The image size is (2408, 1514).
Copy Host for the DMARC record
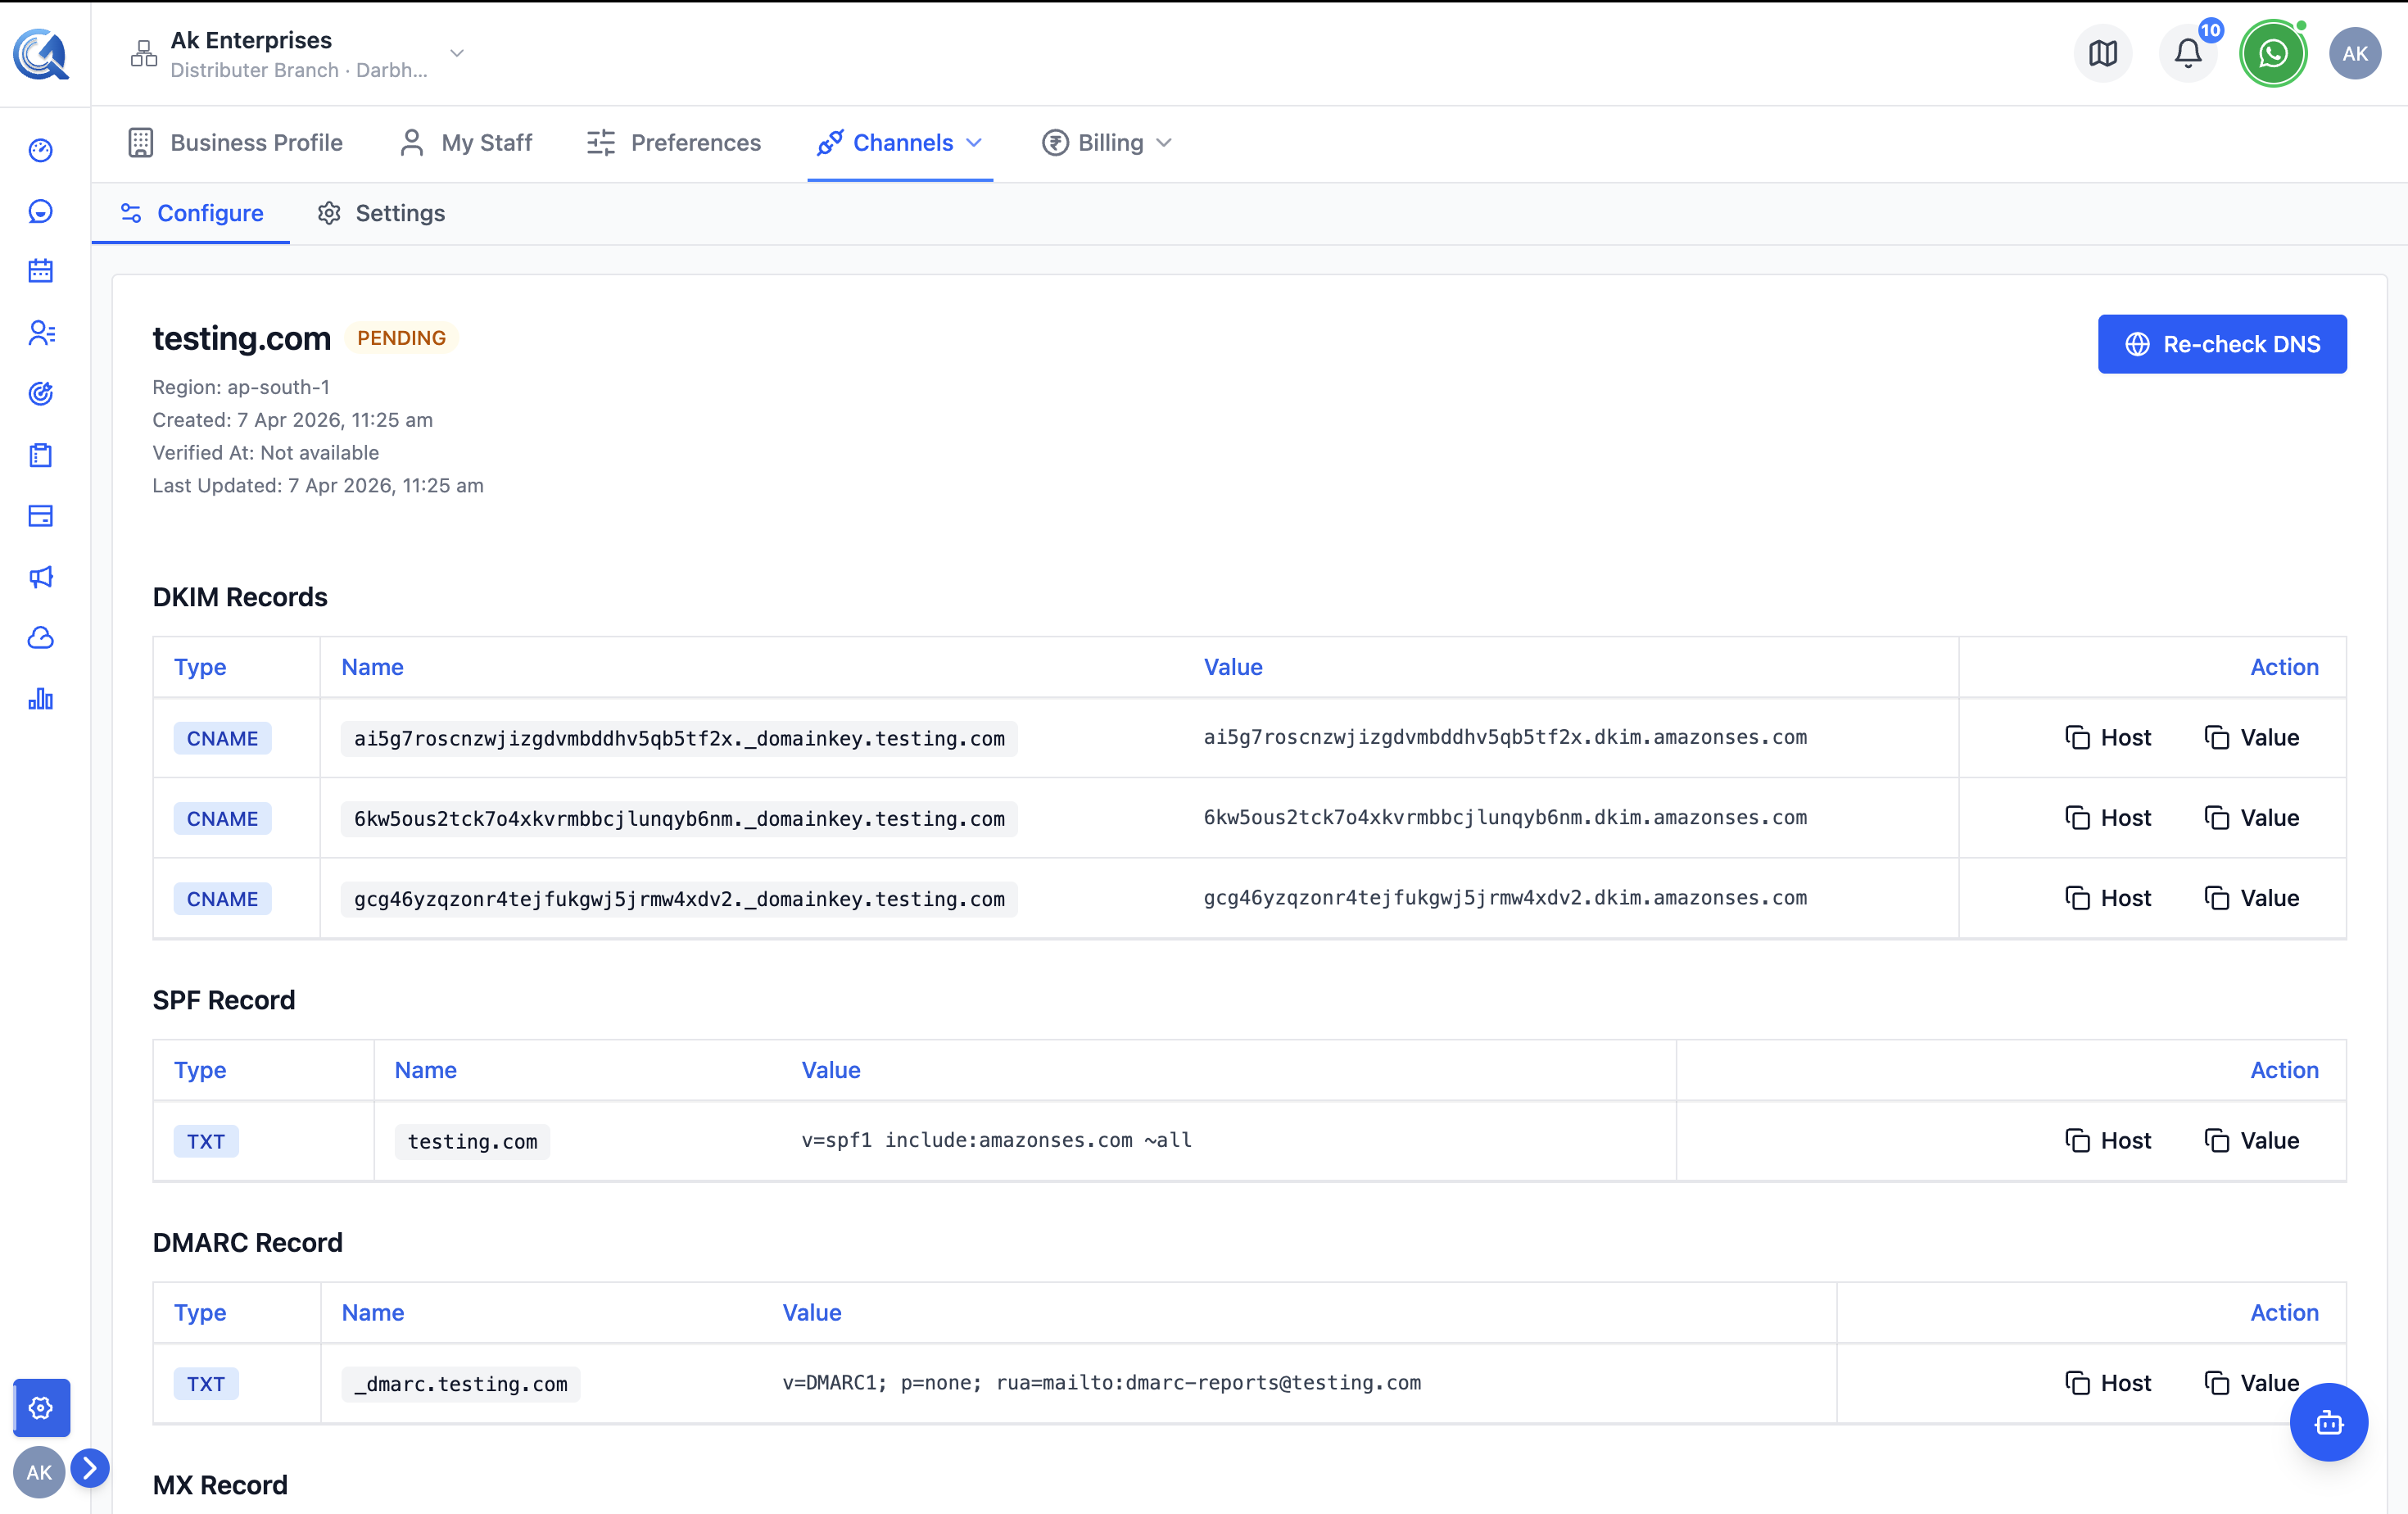point(2108,1383)
